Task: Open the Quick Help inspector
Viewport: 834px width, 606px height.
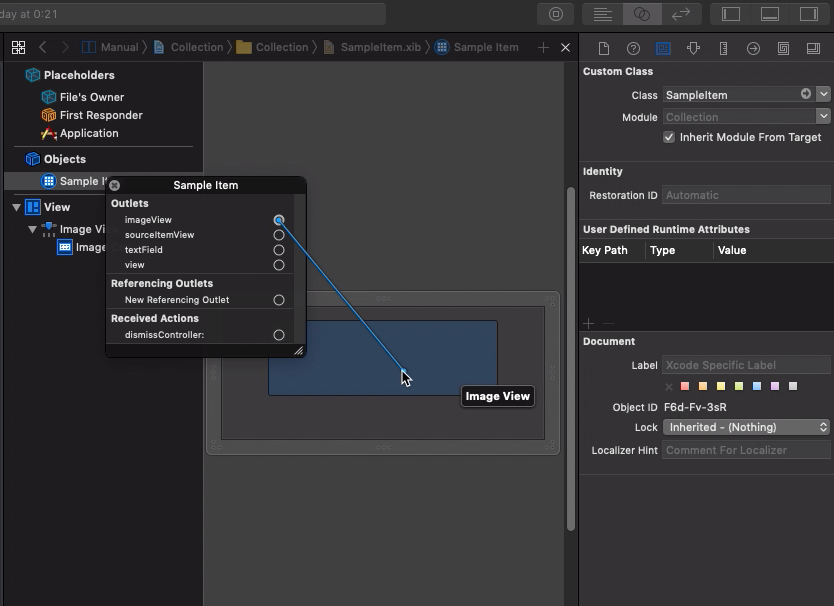Action: point(633,48)
